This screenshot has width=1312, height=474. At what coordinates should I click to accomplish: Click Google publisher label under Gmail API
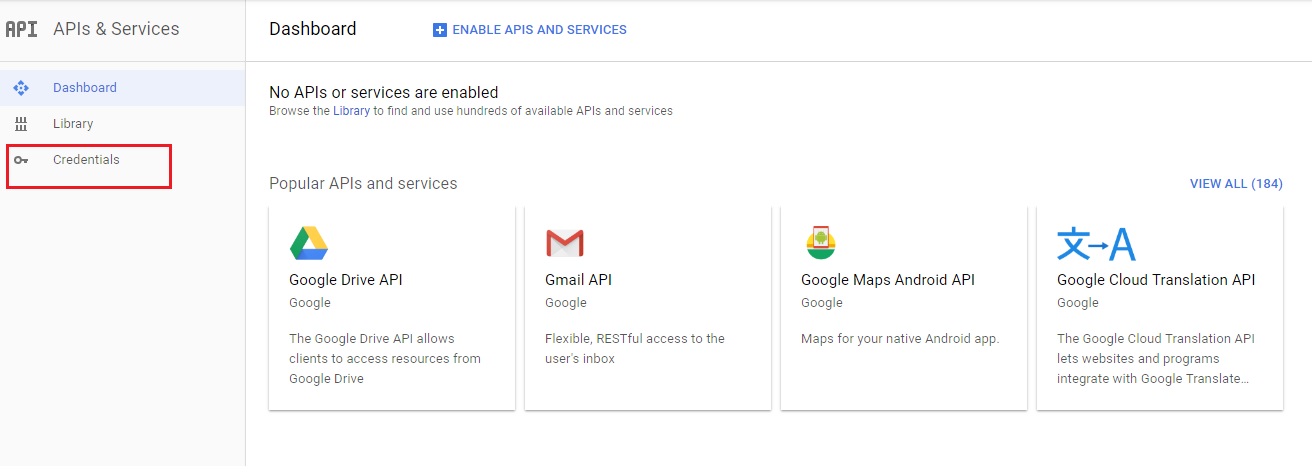[566, 303]
